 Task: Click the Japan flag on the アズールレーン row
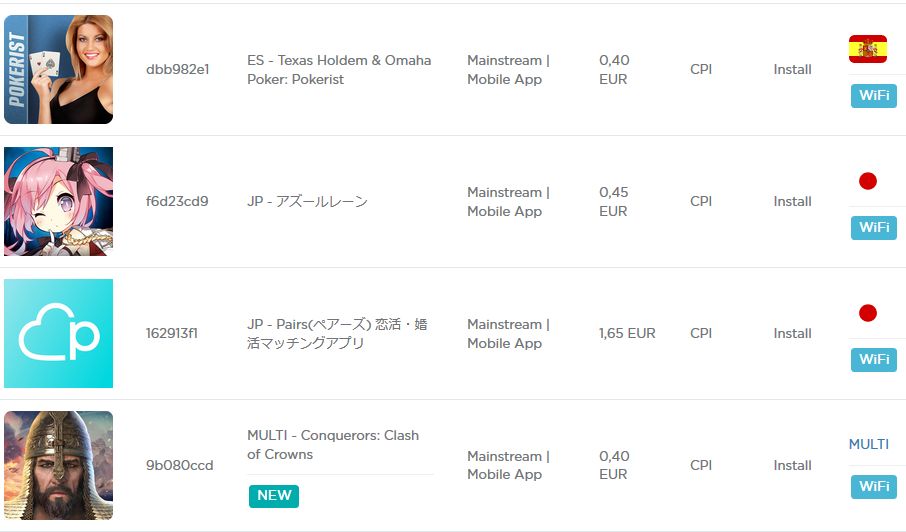[x=868, y=181]
